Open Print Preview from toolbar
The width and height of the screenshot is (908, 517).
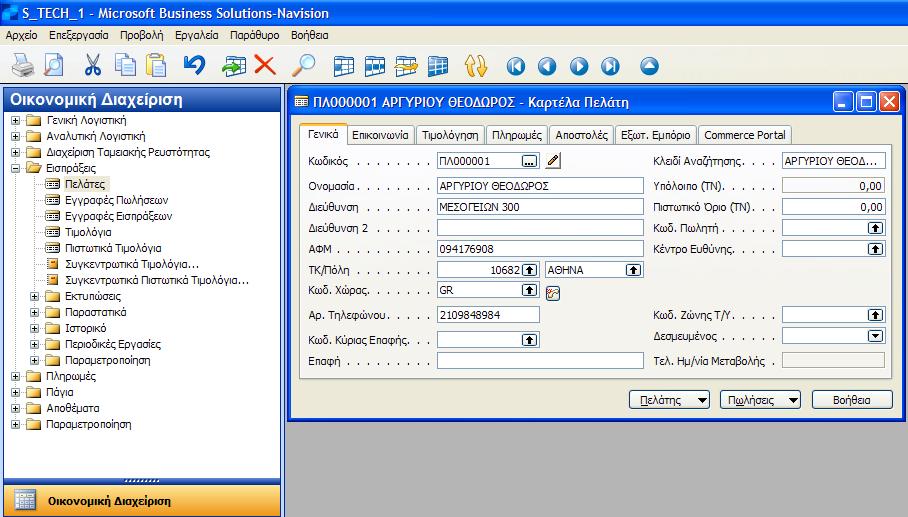click(x=54, y=65)
